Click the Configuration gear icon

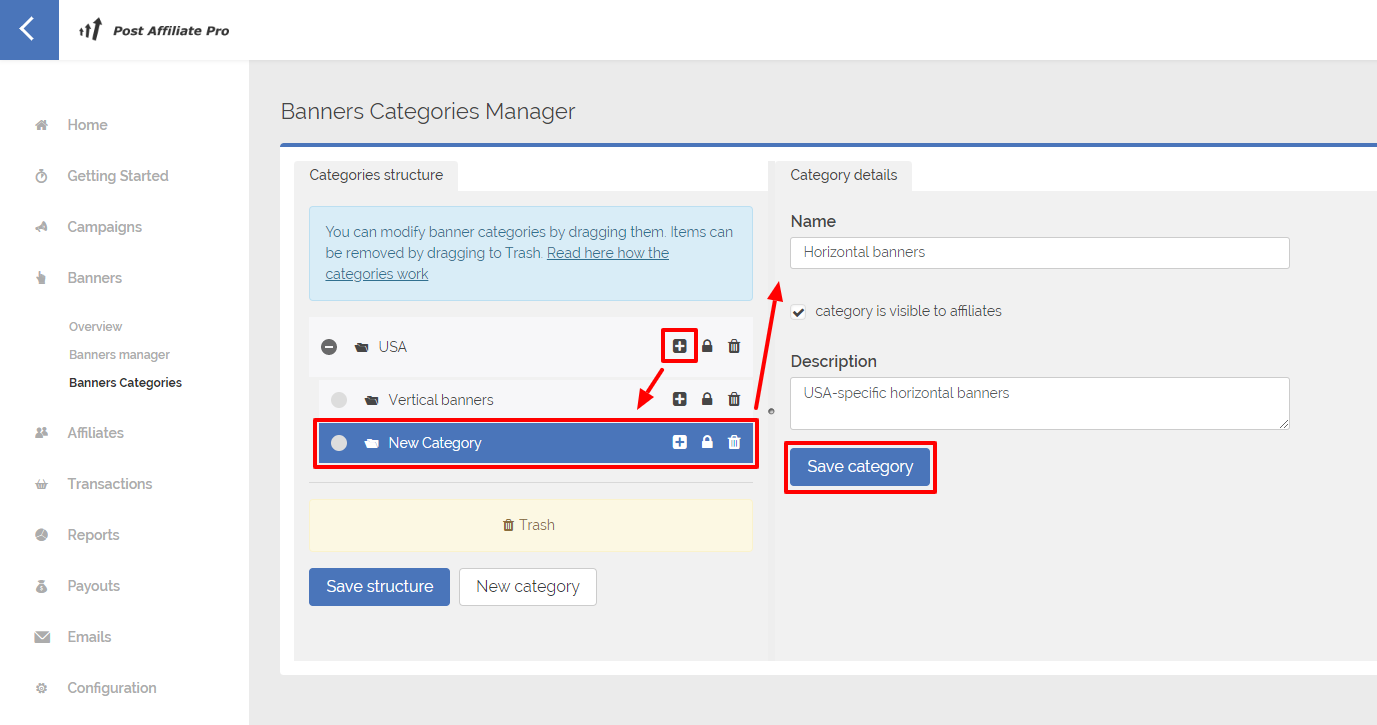pyautogui.click(x=41, y=688)
